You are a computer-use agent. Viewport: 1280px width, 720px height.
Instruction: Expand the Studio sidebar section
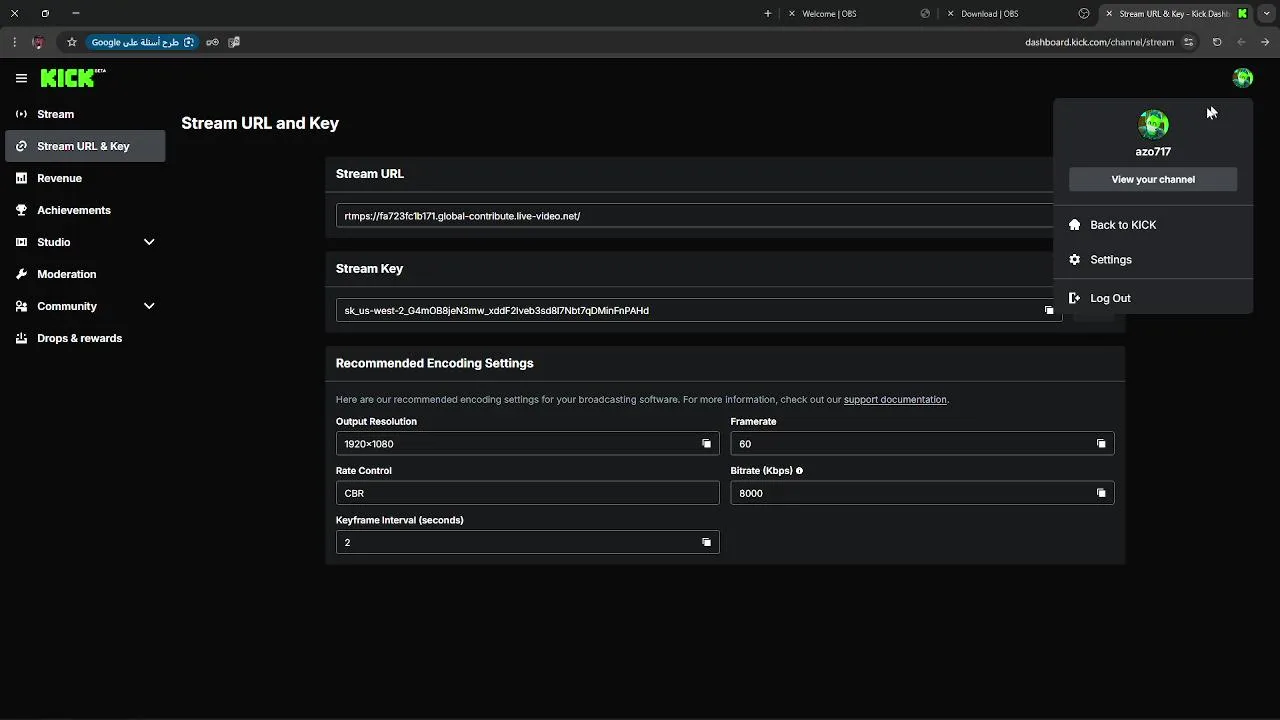(x=149, y=242)
